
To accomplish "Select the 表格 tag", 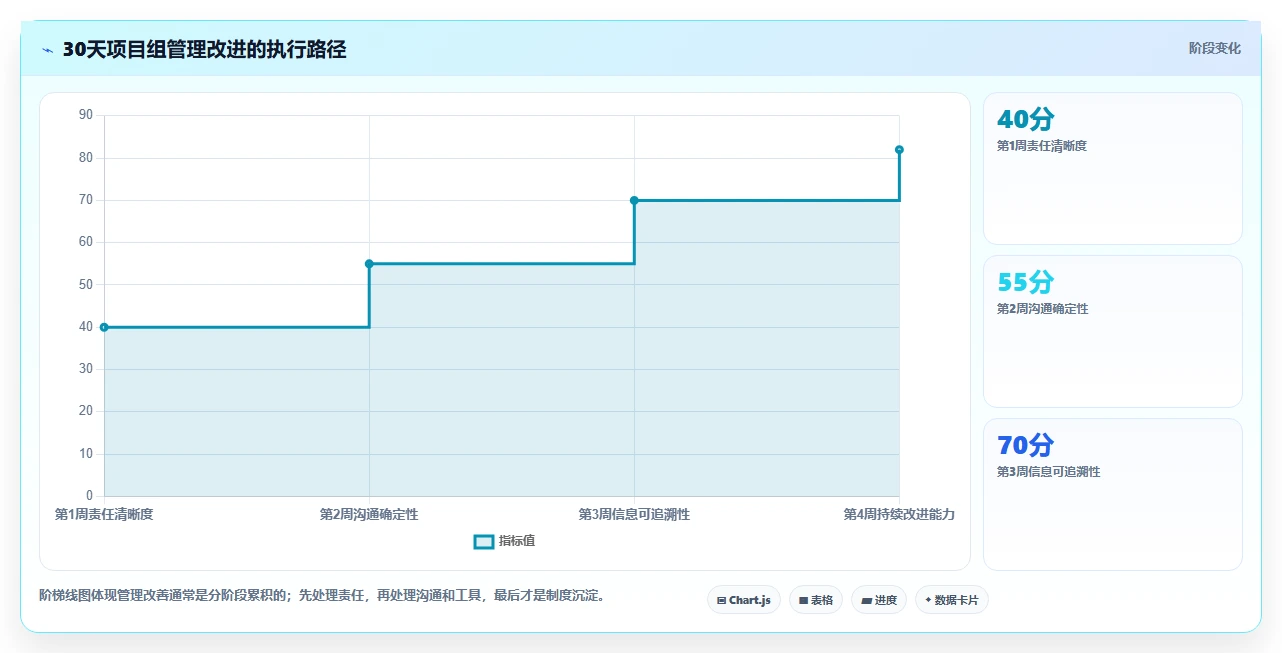I will coord(816,600).
